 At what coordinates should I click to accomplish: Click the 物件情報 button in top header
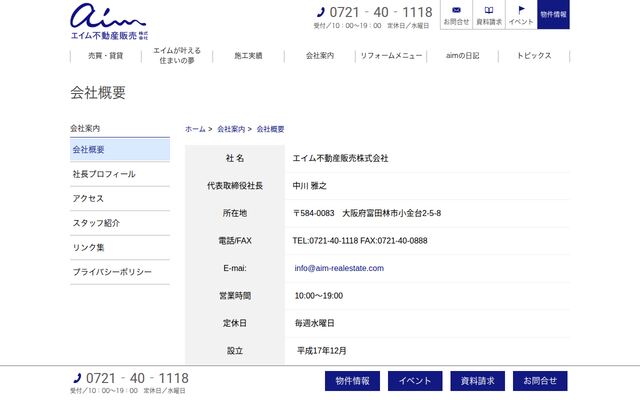tap(553, 14)
